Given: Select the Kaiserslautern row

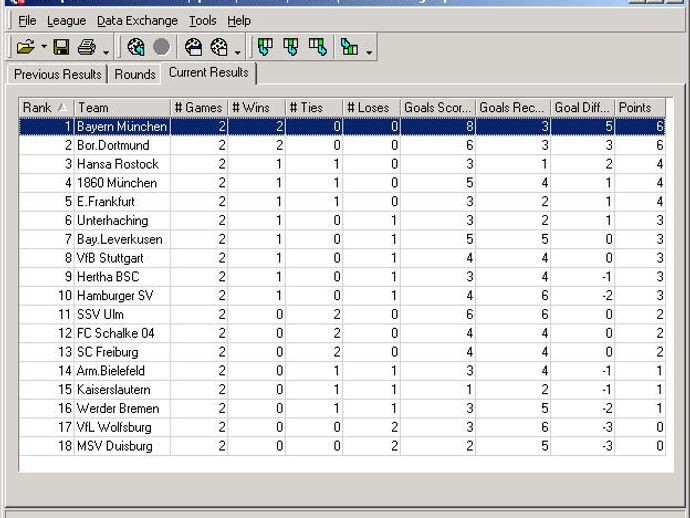Looking at the screenshot, I should tap(342, 390).
